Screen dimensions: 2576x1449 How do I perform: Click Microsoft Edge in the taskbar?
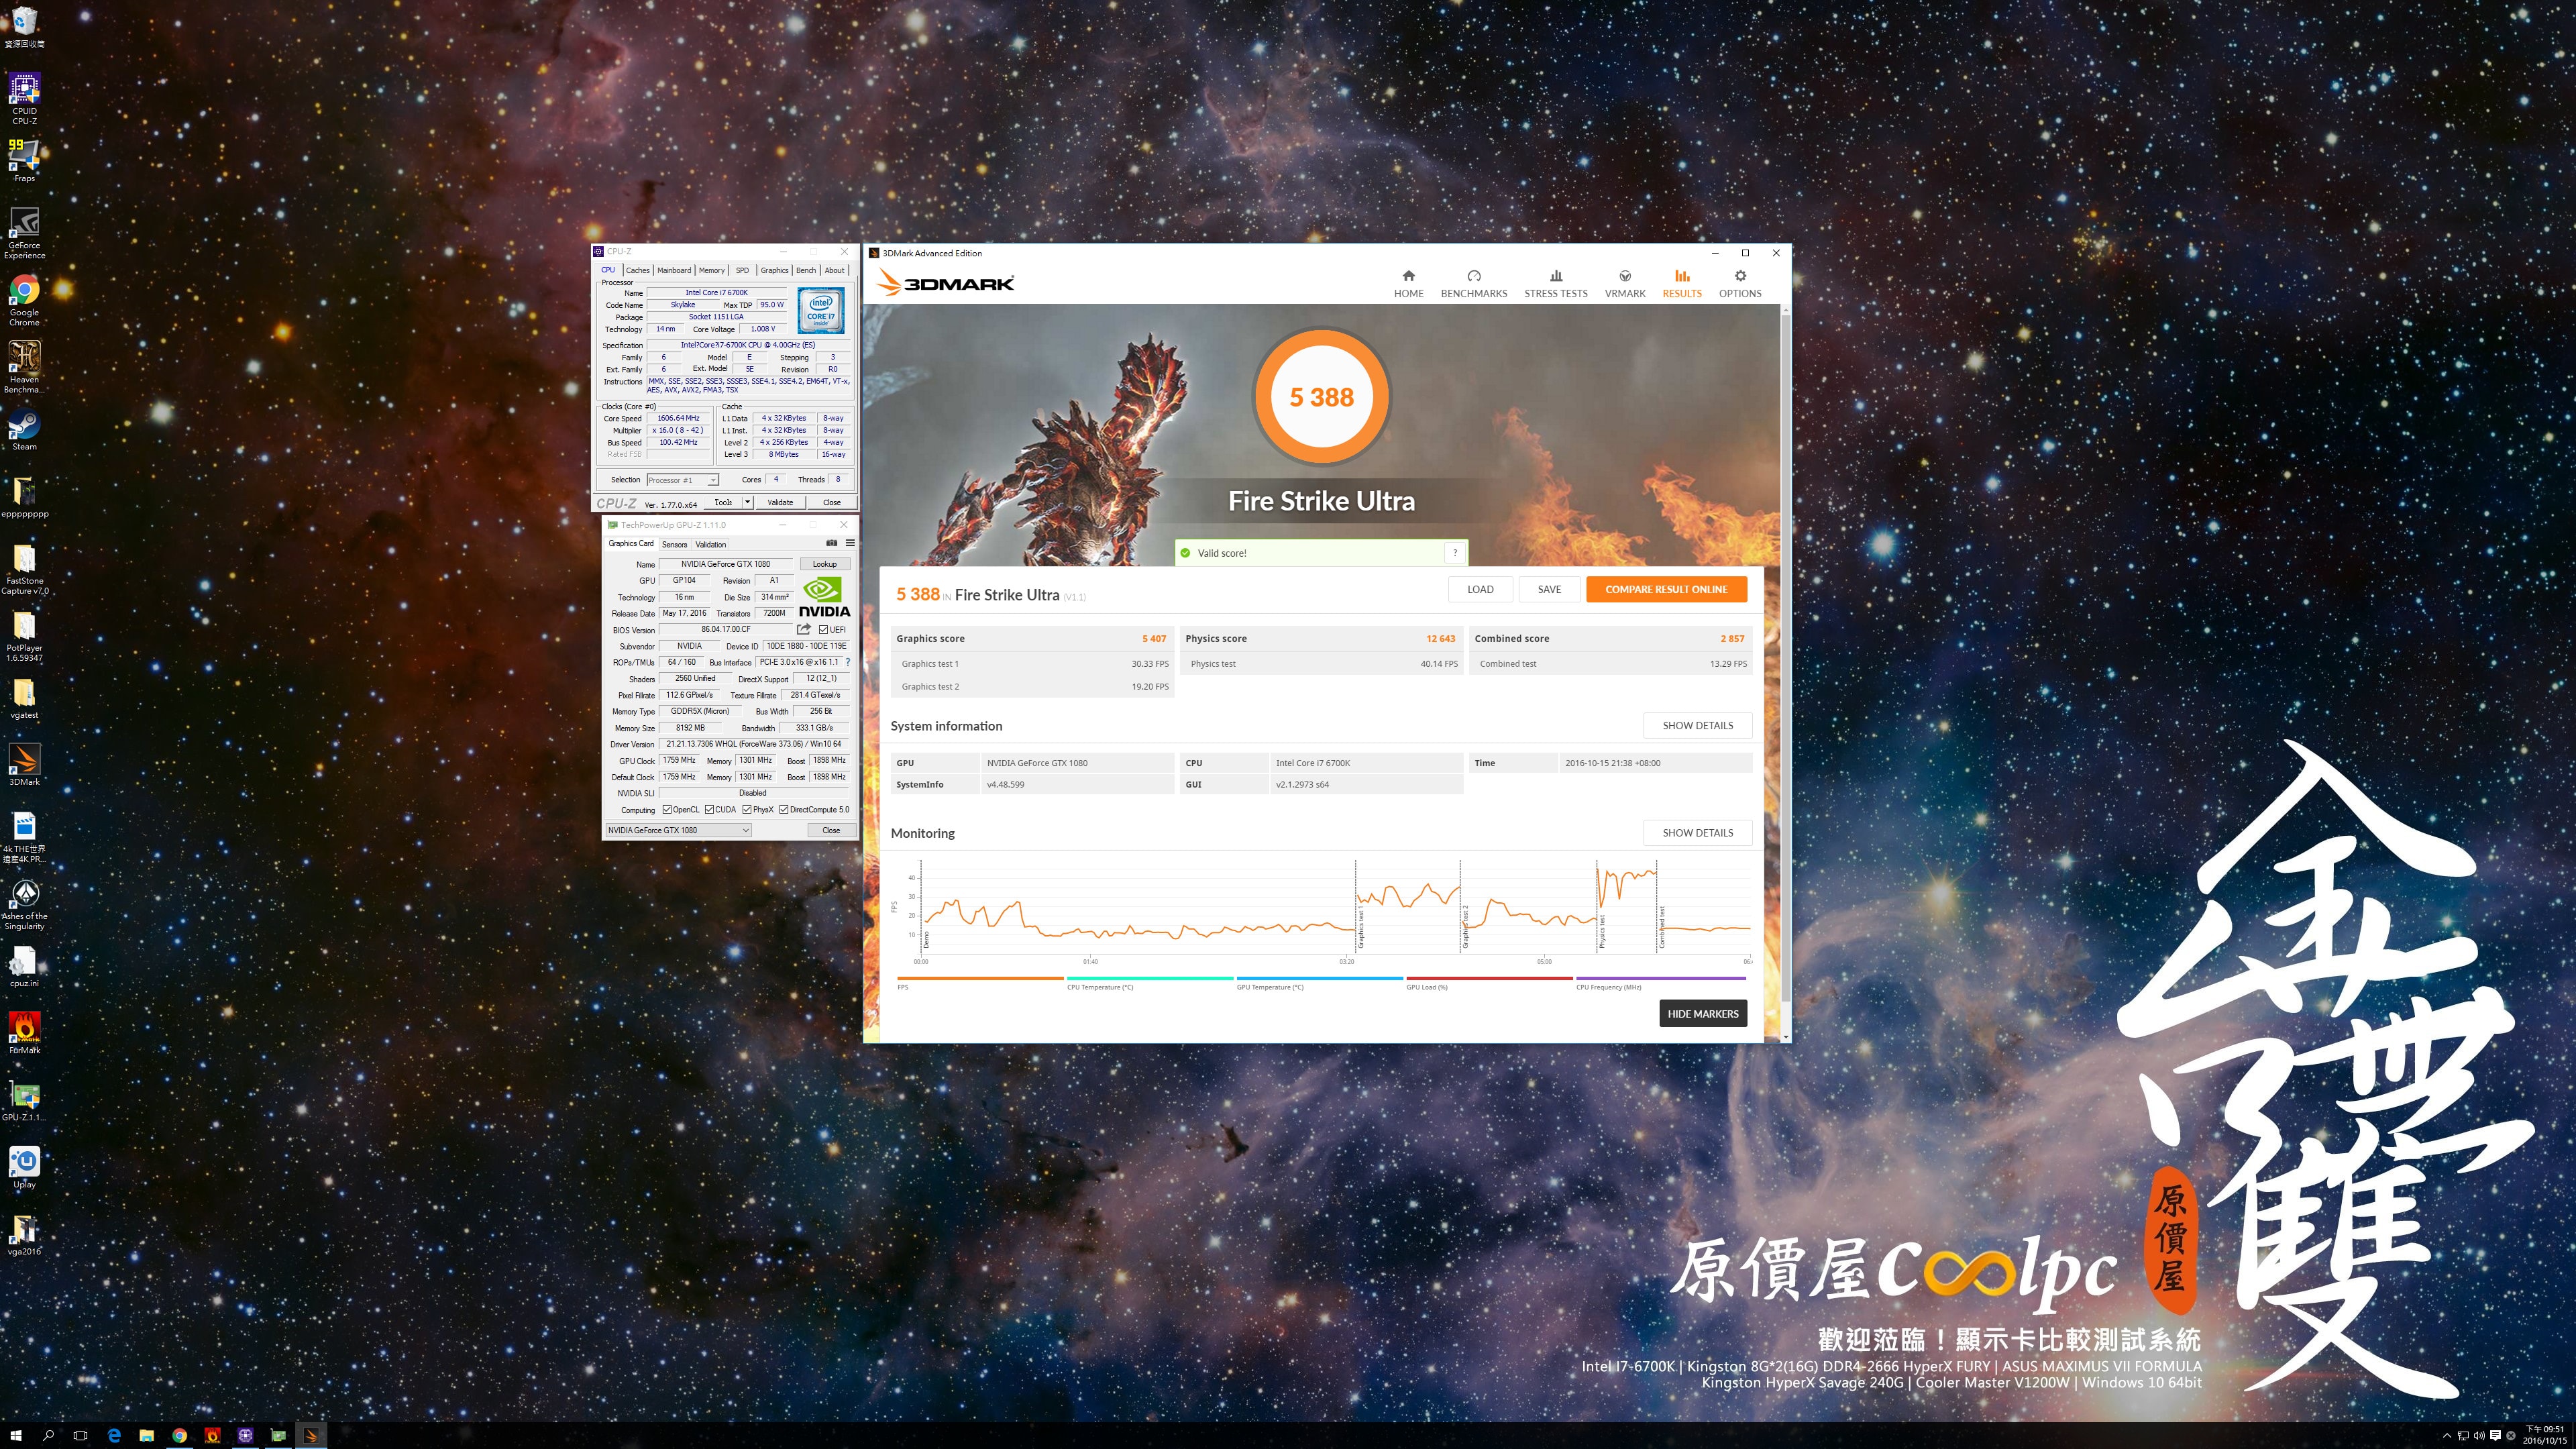point(113,1435)
